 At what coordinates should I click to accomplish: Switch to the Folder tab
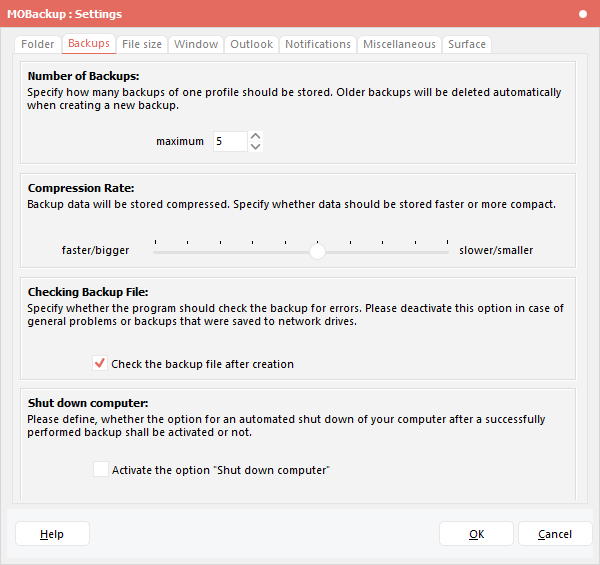pyautogui.click(x=38, y=44)
